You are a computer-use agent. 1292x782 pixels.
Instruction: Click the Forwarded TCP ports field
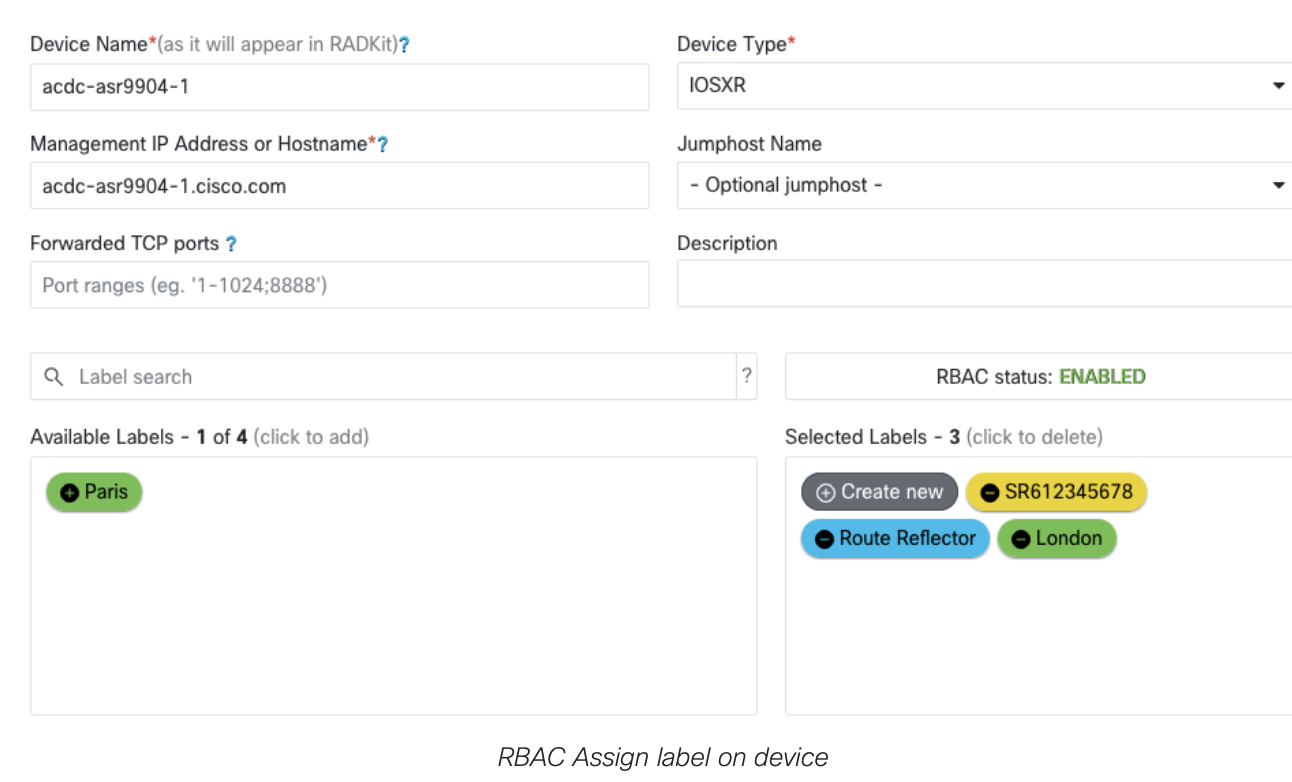coord(340,285)
